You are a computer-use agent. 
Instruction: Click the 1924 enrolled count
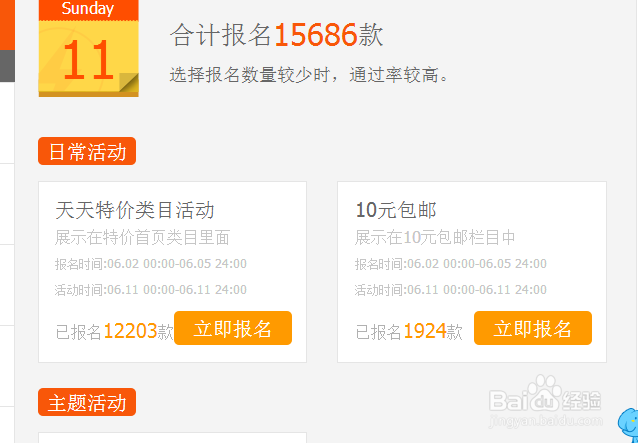(425, 332)
